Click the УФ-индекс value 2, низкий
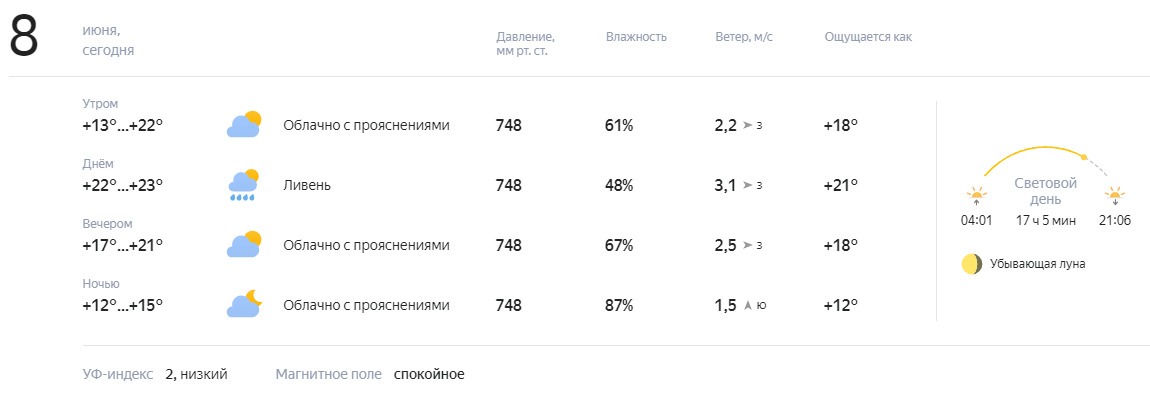Screen dimensions: 1150x399 point(197,374)
